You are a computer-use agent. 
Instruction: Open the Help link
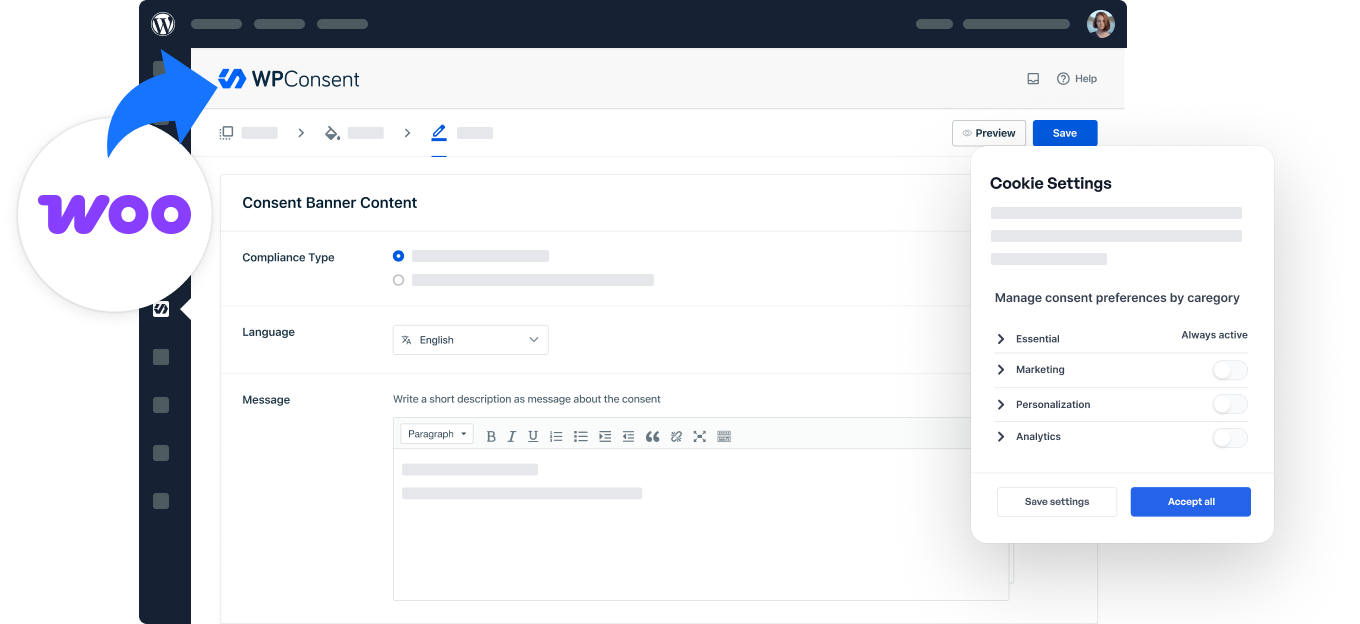point(1077,79)
